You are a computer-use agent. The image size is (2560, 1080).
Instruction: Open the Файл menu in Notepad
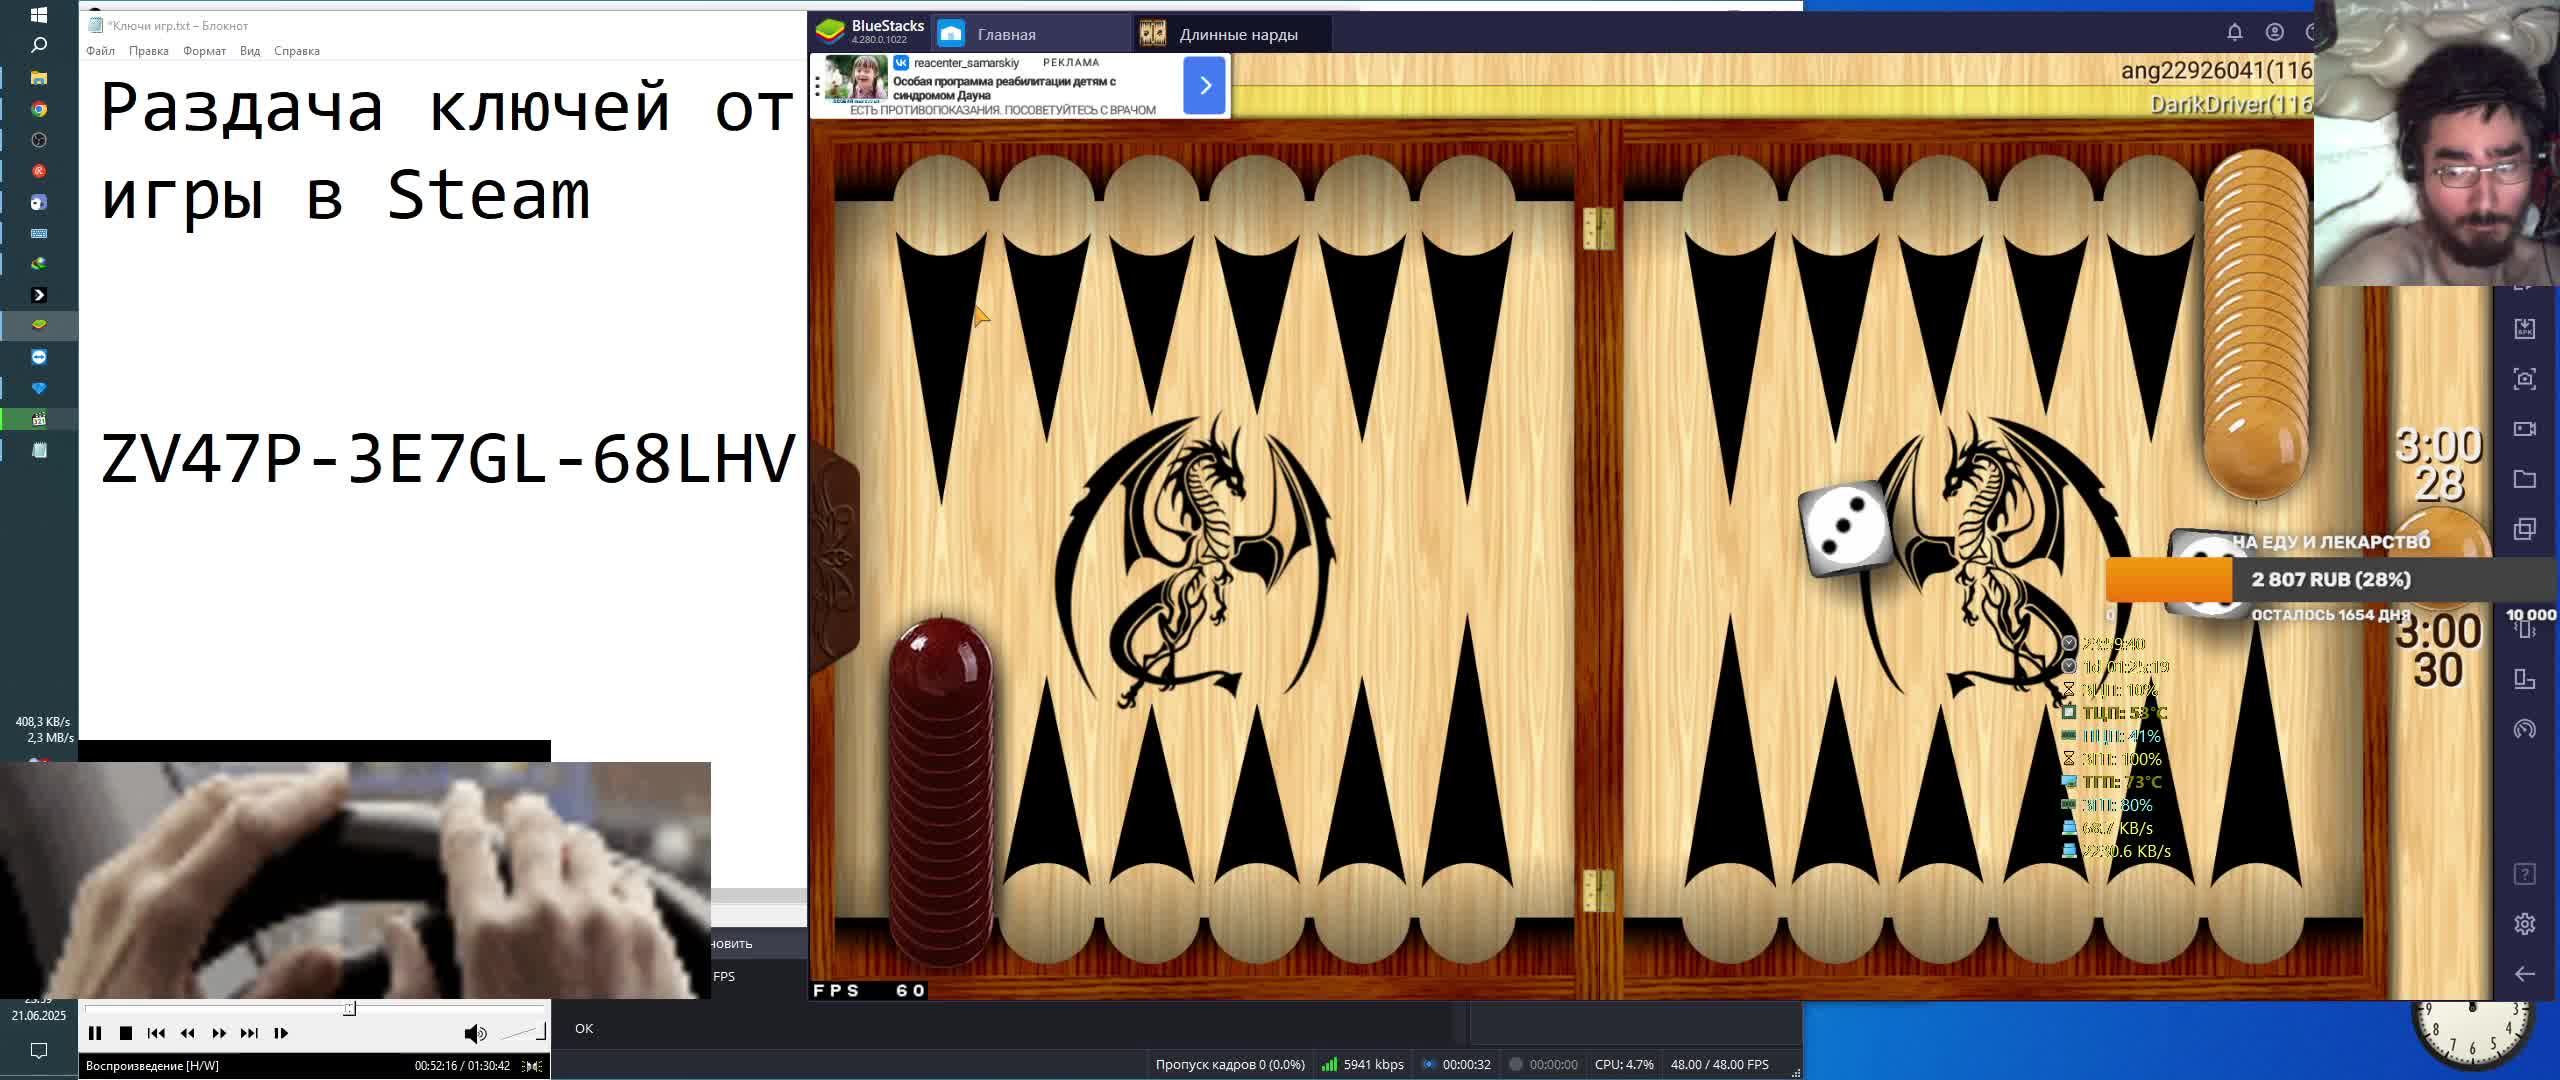100,51
